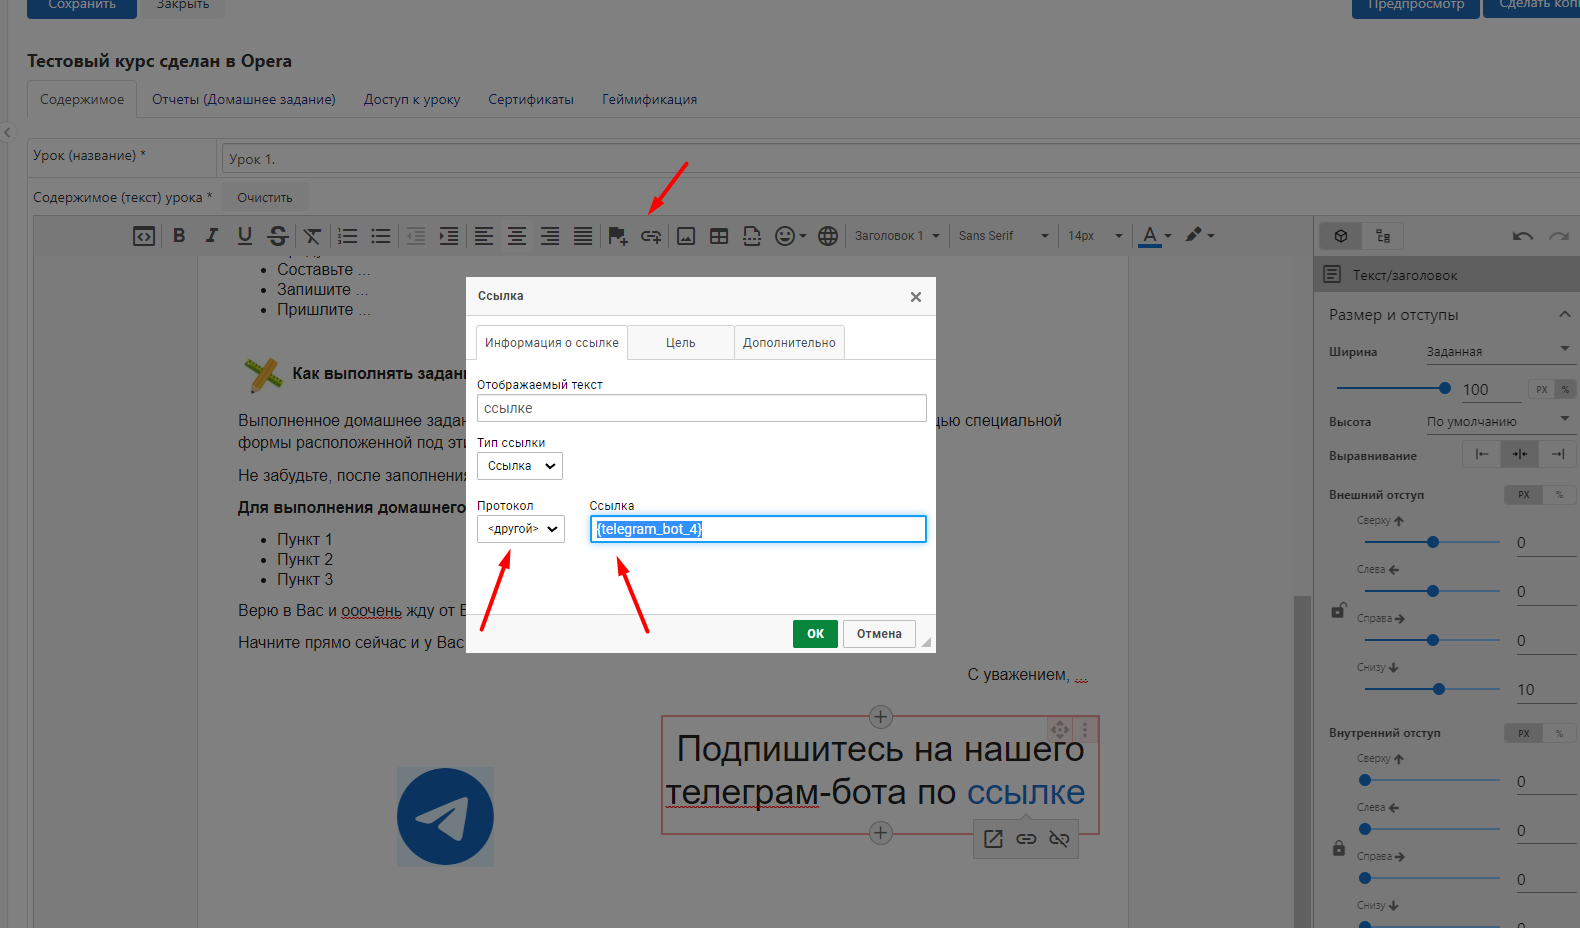
Task: Click the insert image toolbar icon
Action: coord(686,236)
